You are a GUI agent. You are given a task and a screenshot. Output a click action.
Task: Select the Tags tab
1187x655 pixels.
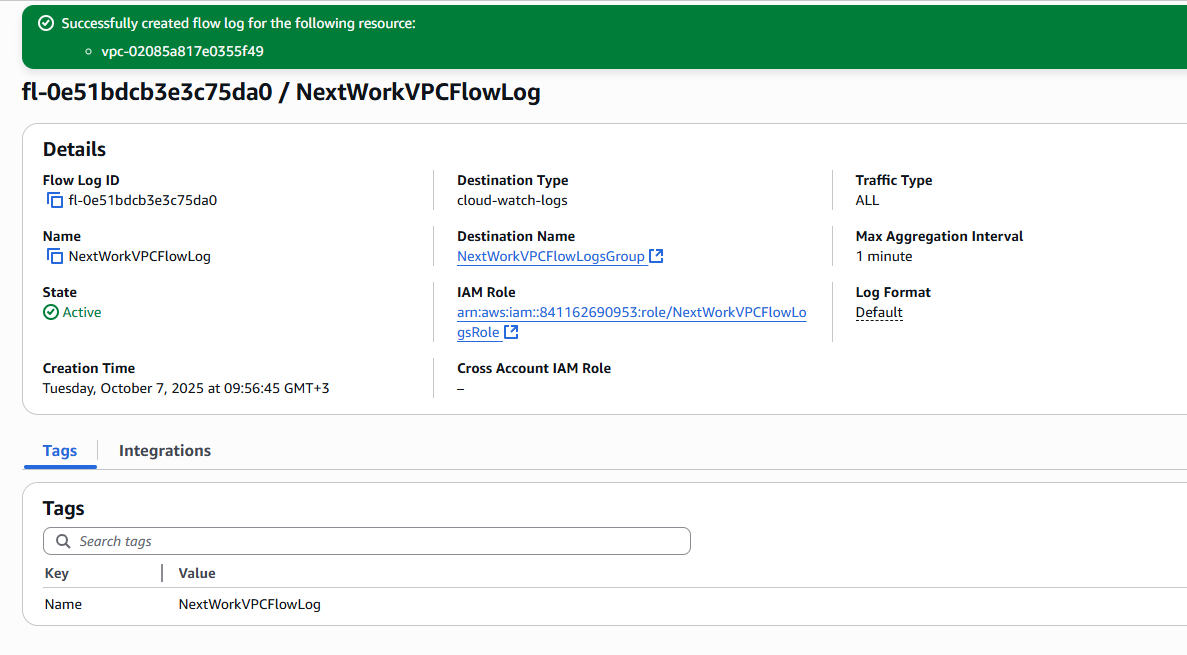pyautogui.click(x=60, y=451)
